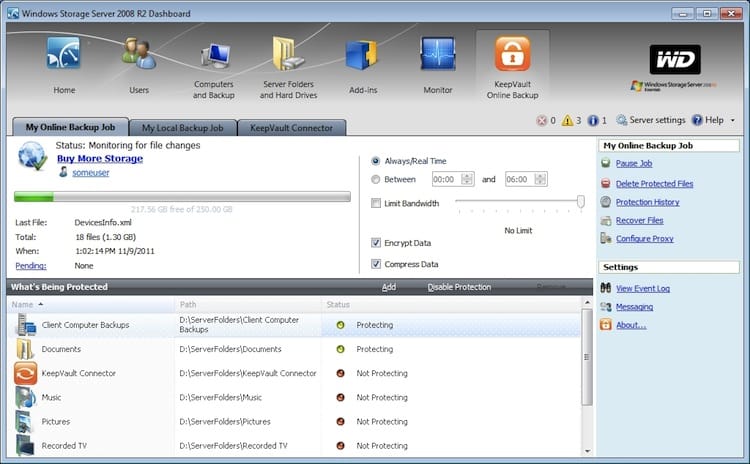The image size is (750, 464).
Task: Click Disable Protection in the protected bar
Action: pos(459,287)
